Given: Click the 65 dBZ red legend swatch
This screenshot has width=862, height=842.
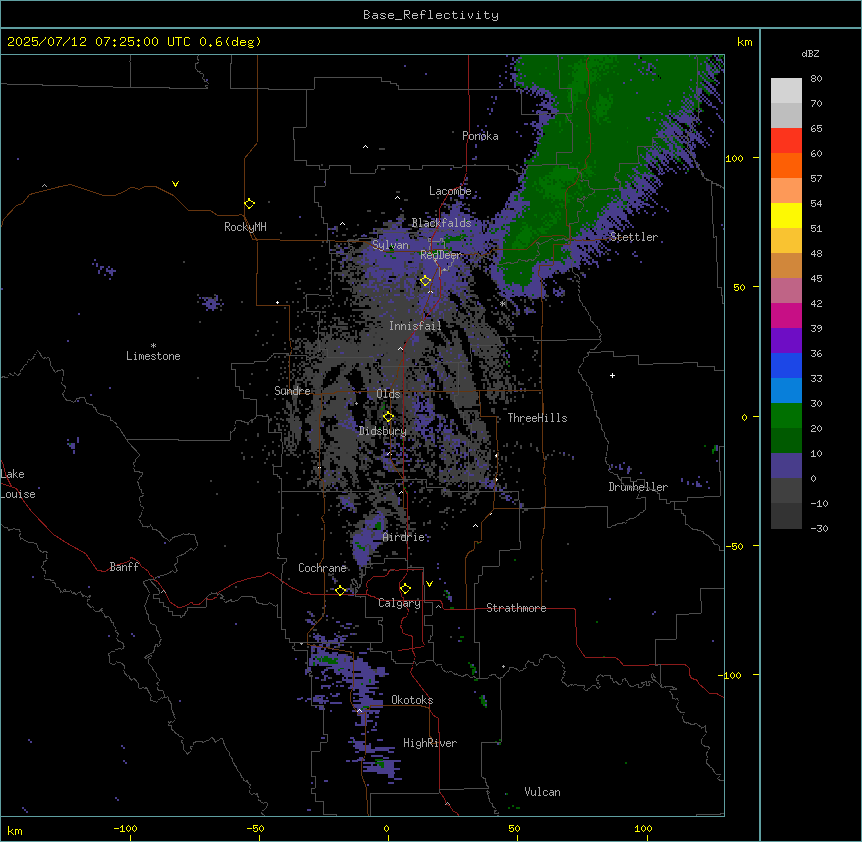Looking at the screenshot, I should 786,140.
